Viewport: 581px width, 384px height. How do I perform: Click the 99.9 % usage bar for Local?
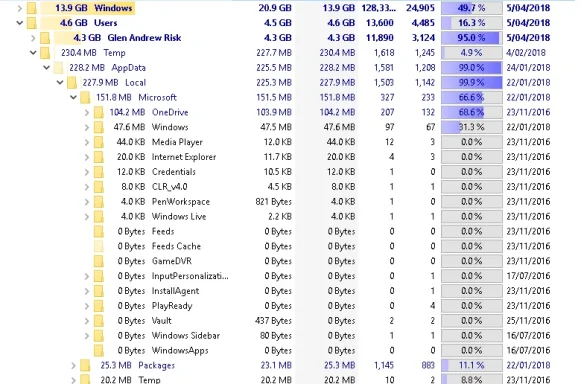point(472,83)
